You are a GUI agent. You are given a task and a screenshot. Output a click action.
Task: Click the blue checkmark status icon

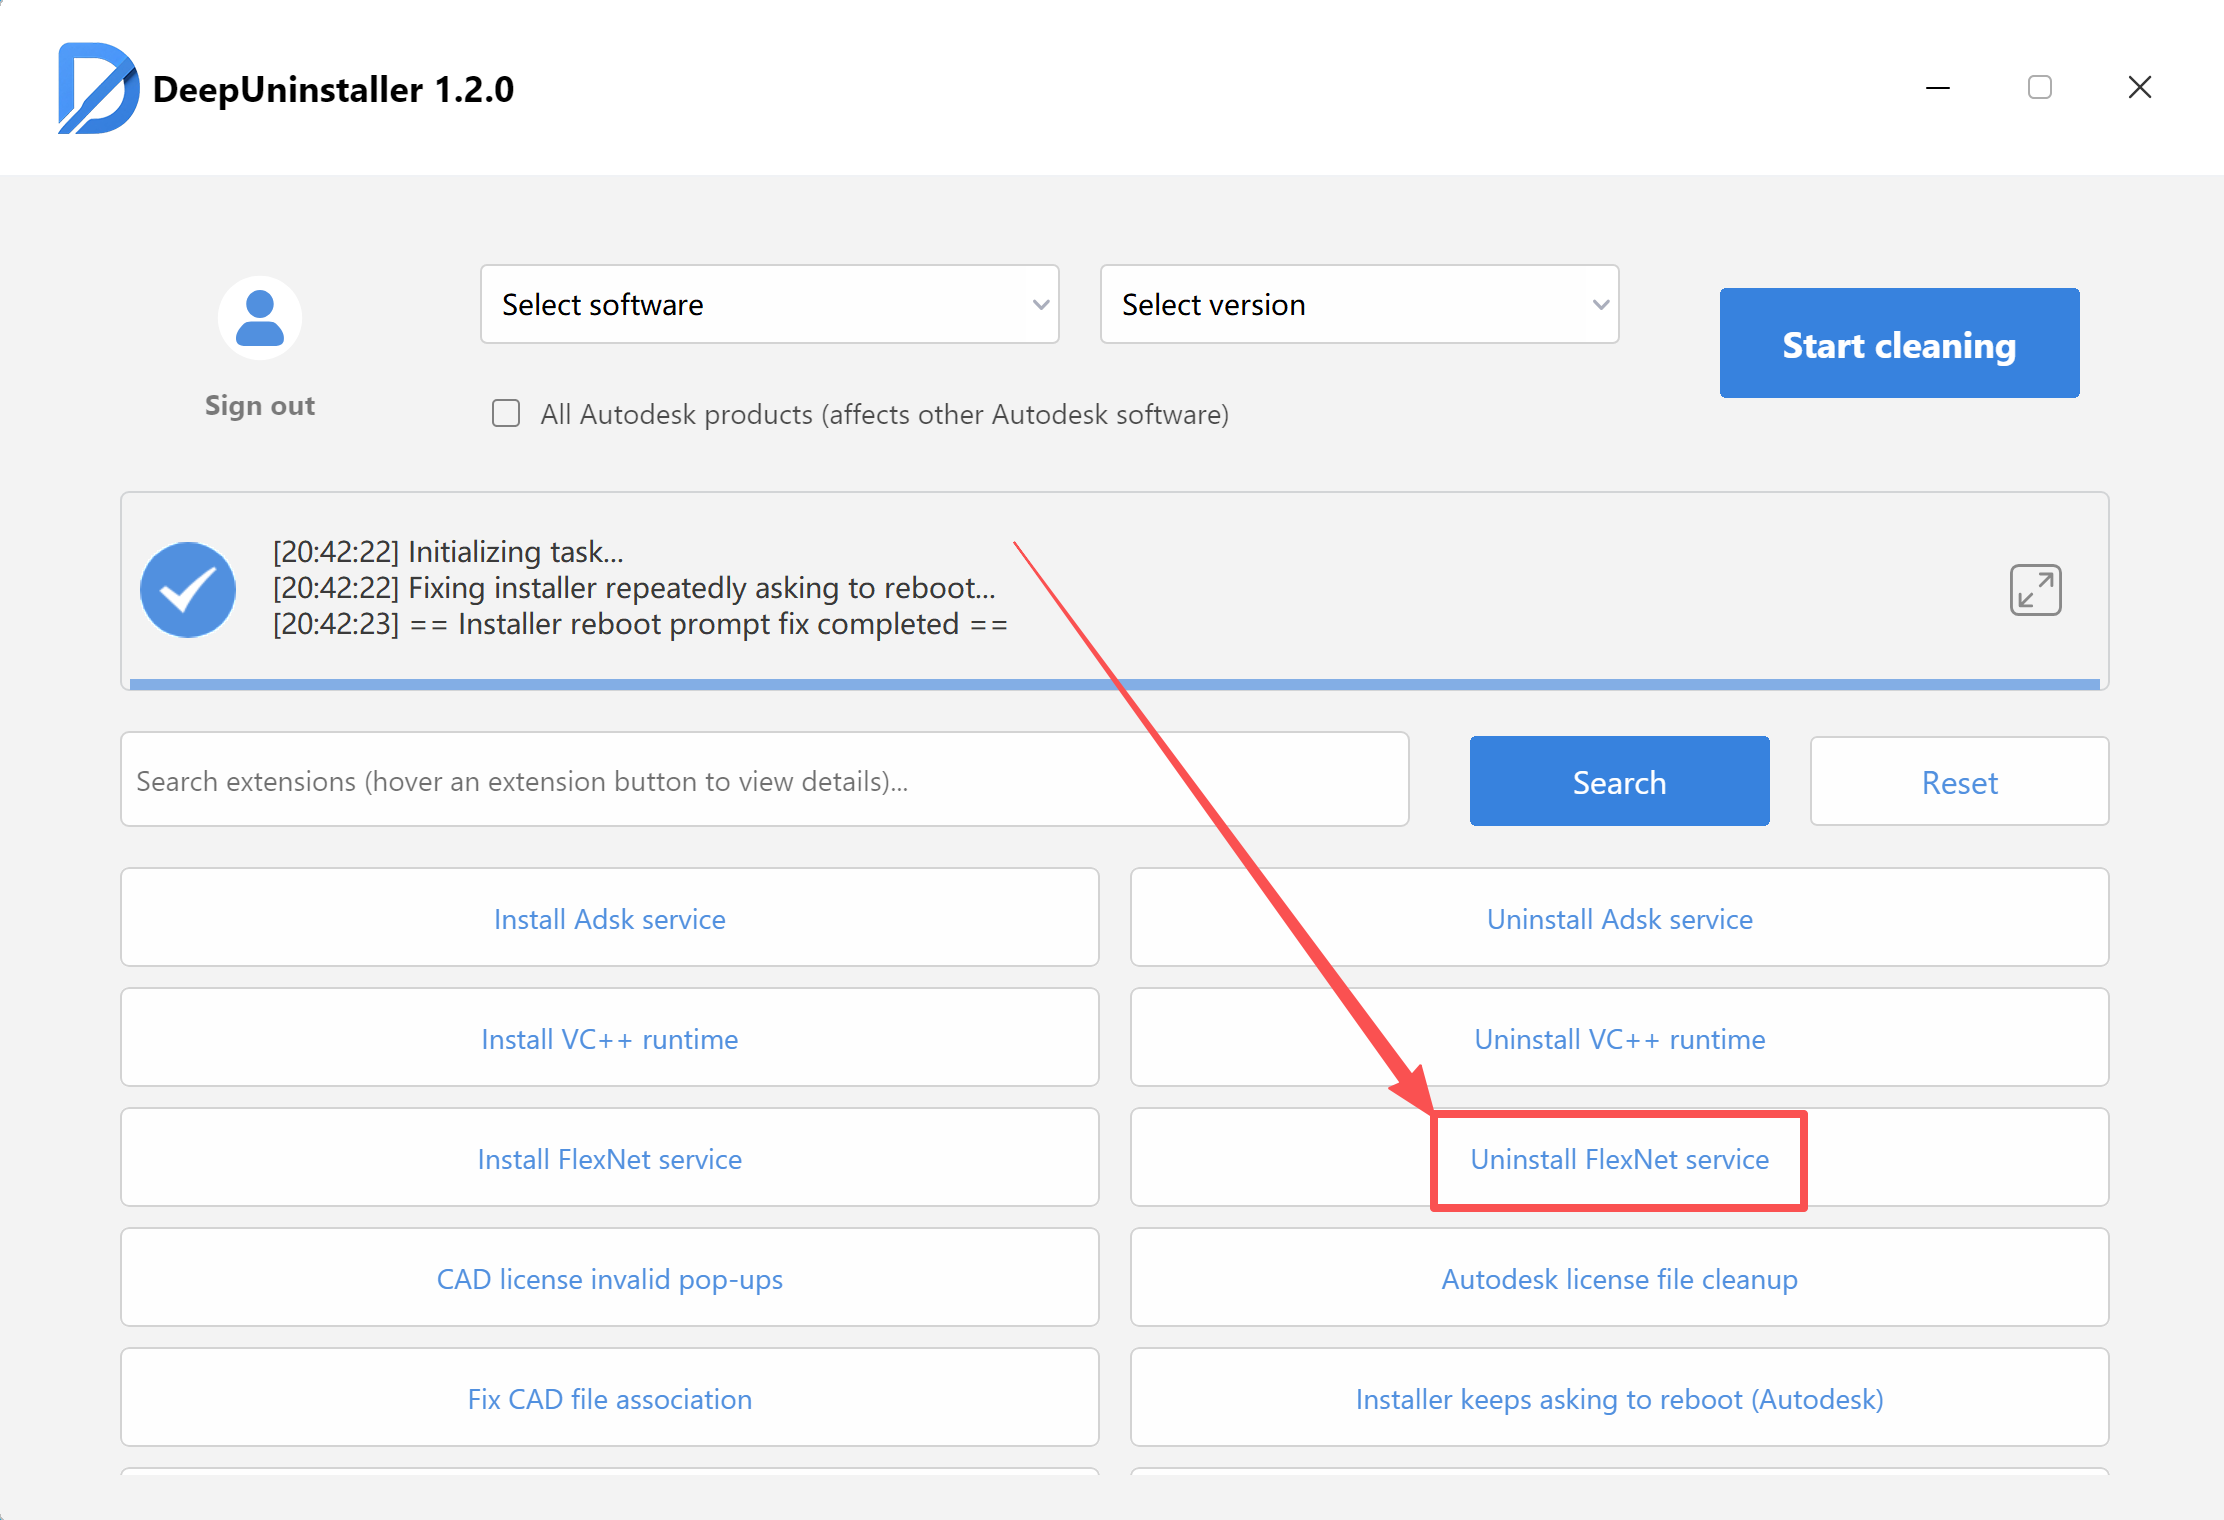(x=188, y=590)
